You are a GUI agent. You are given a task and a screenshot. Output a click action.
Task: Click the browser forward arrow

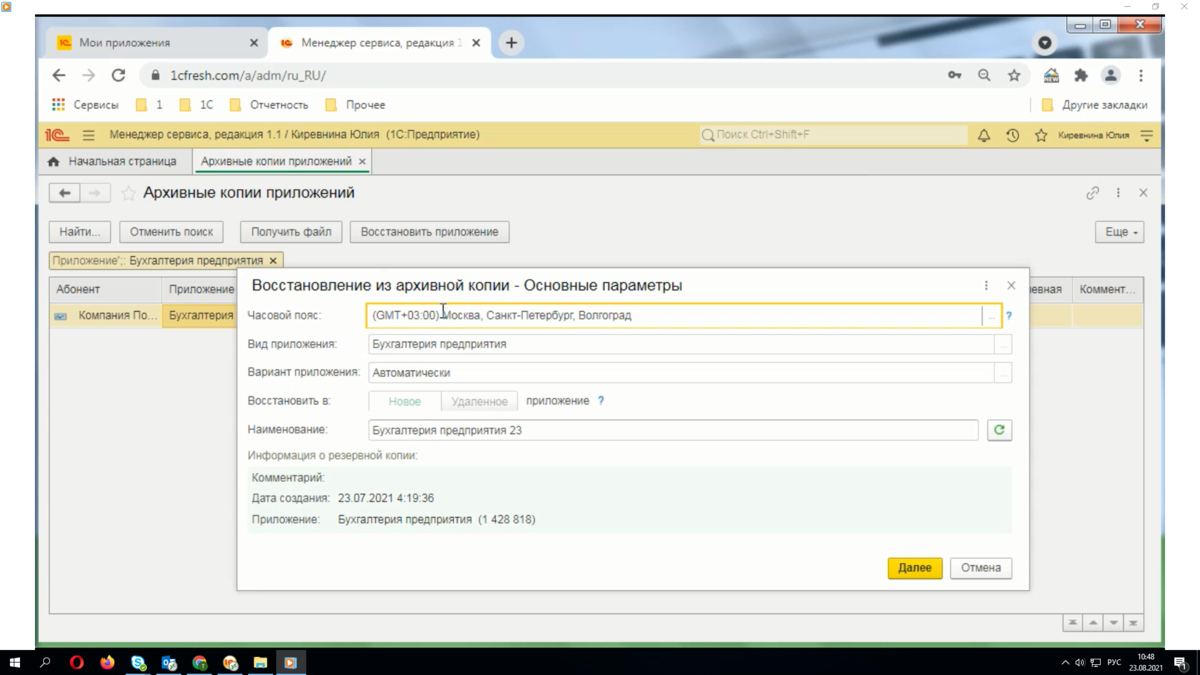tap(89, 75)
